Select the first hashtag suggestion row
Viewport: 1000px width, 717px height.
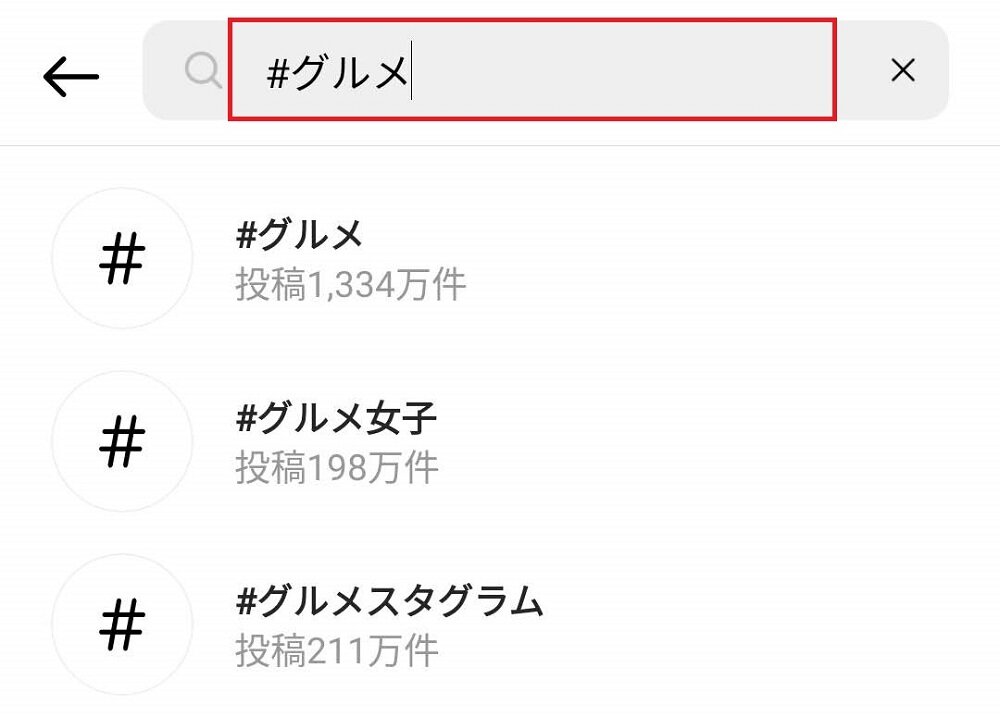coord(600,260)
